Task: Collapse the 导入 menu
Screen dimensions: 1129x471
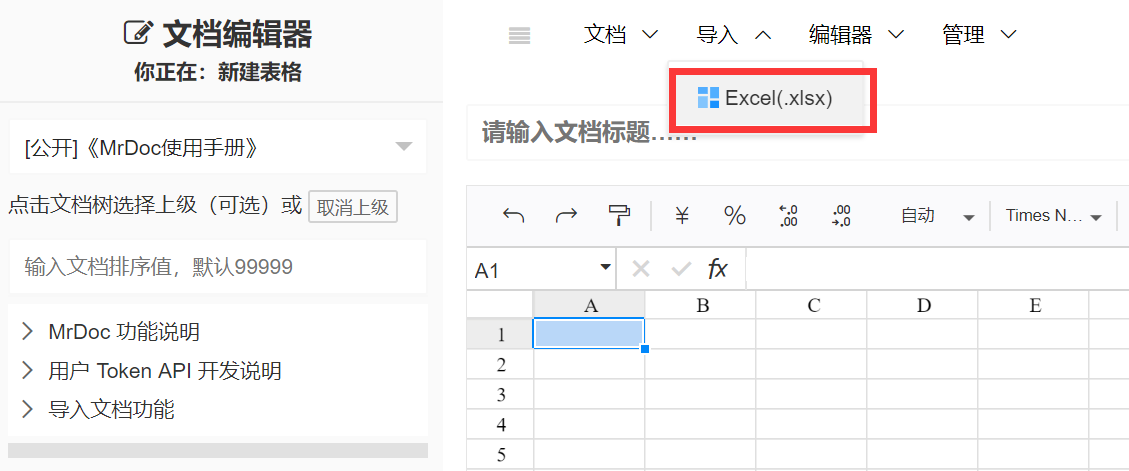Action: 734,35
